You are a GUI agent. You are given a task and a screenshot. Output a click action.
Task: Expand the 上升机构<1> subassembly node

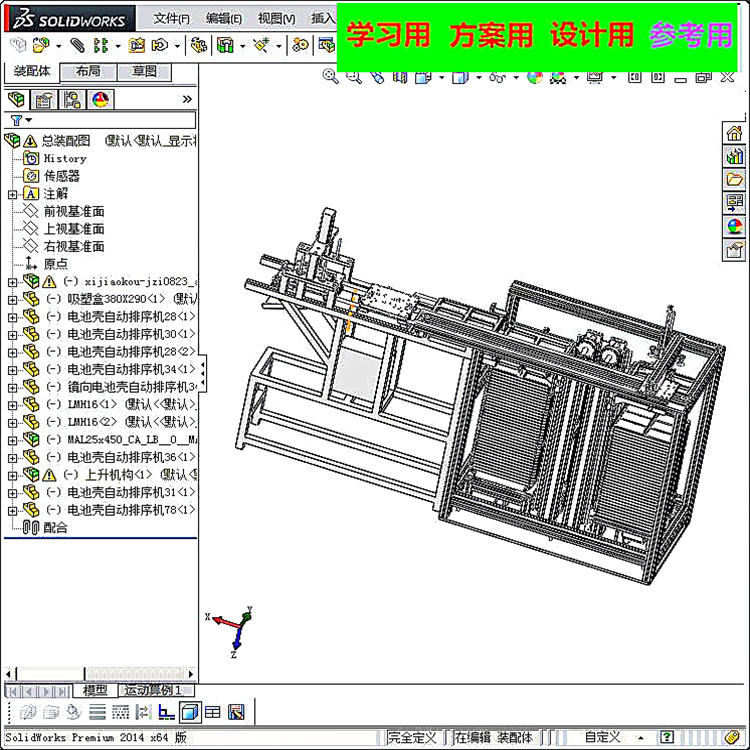12,475
